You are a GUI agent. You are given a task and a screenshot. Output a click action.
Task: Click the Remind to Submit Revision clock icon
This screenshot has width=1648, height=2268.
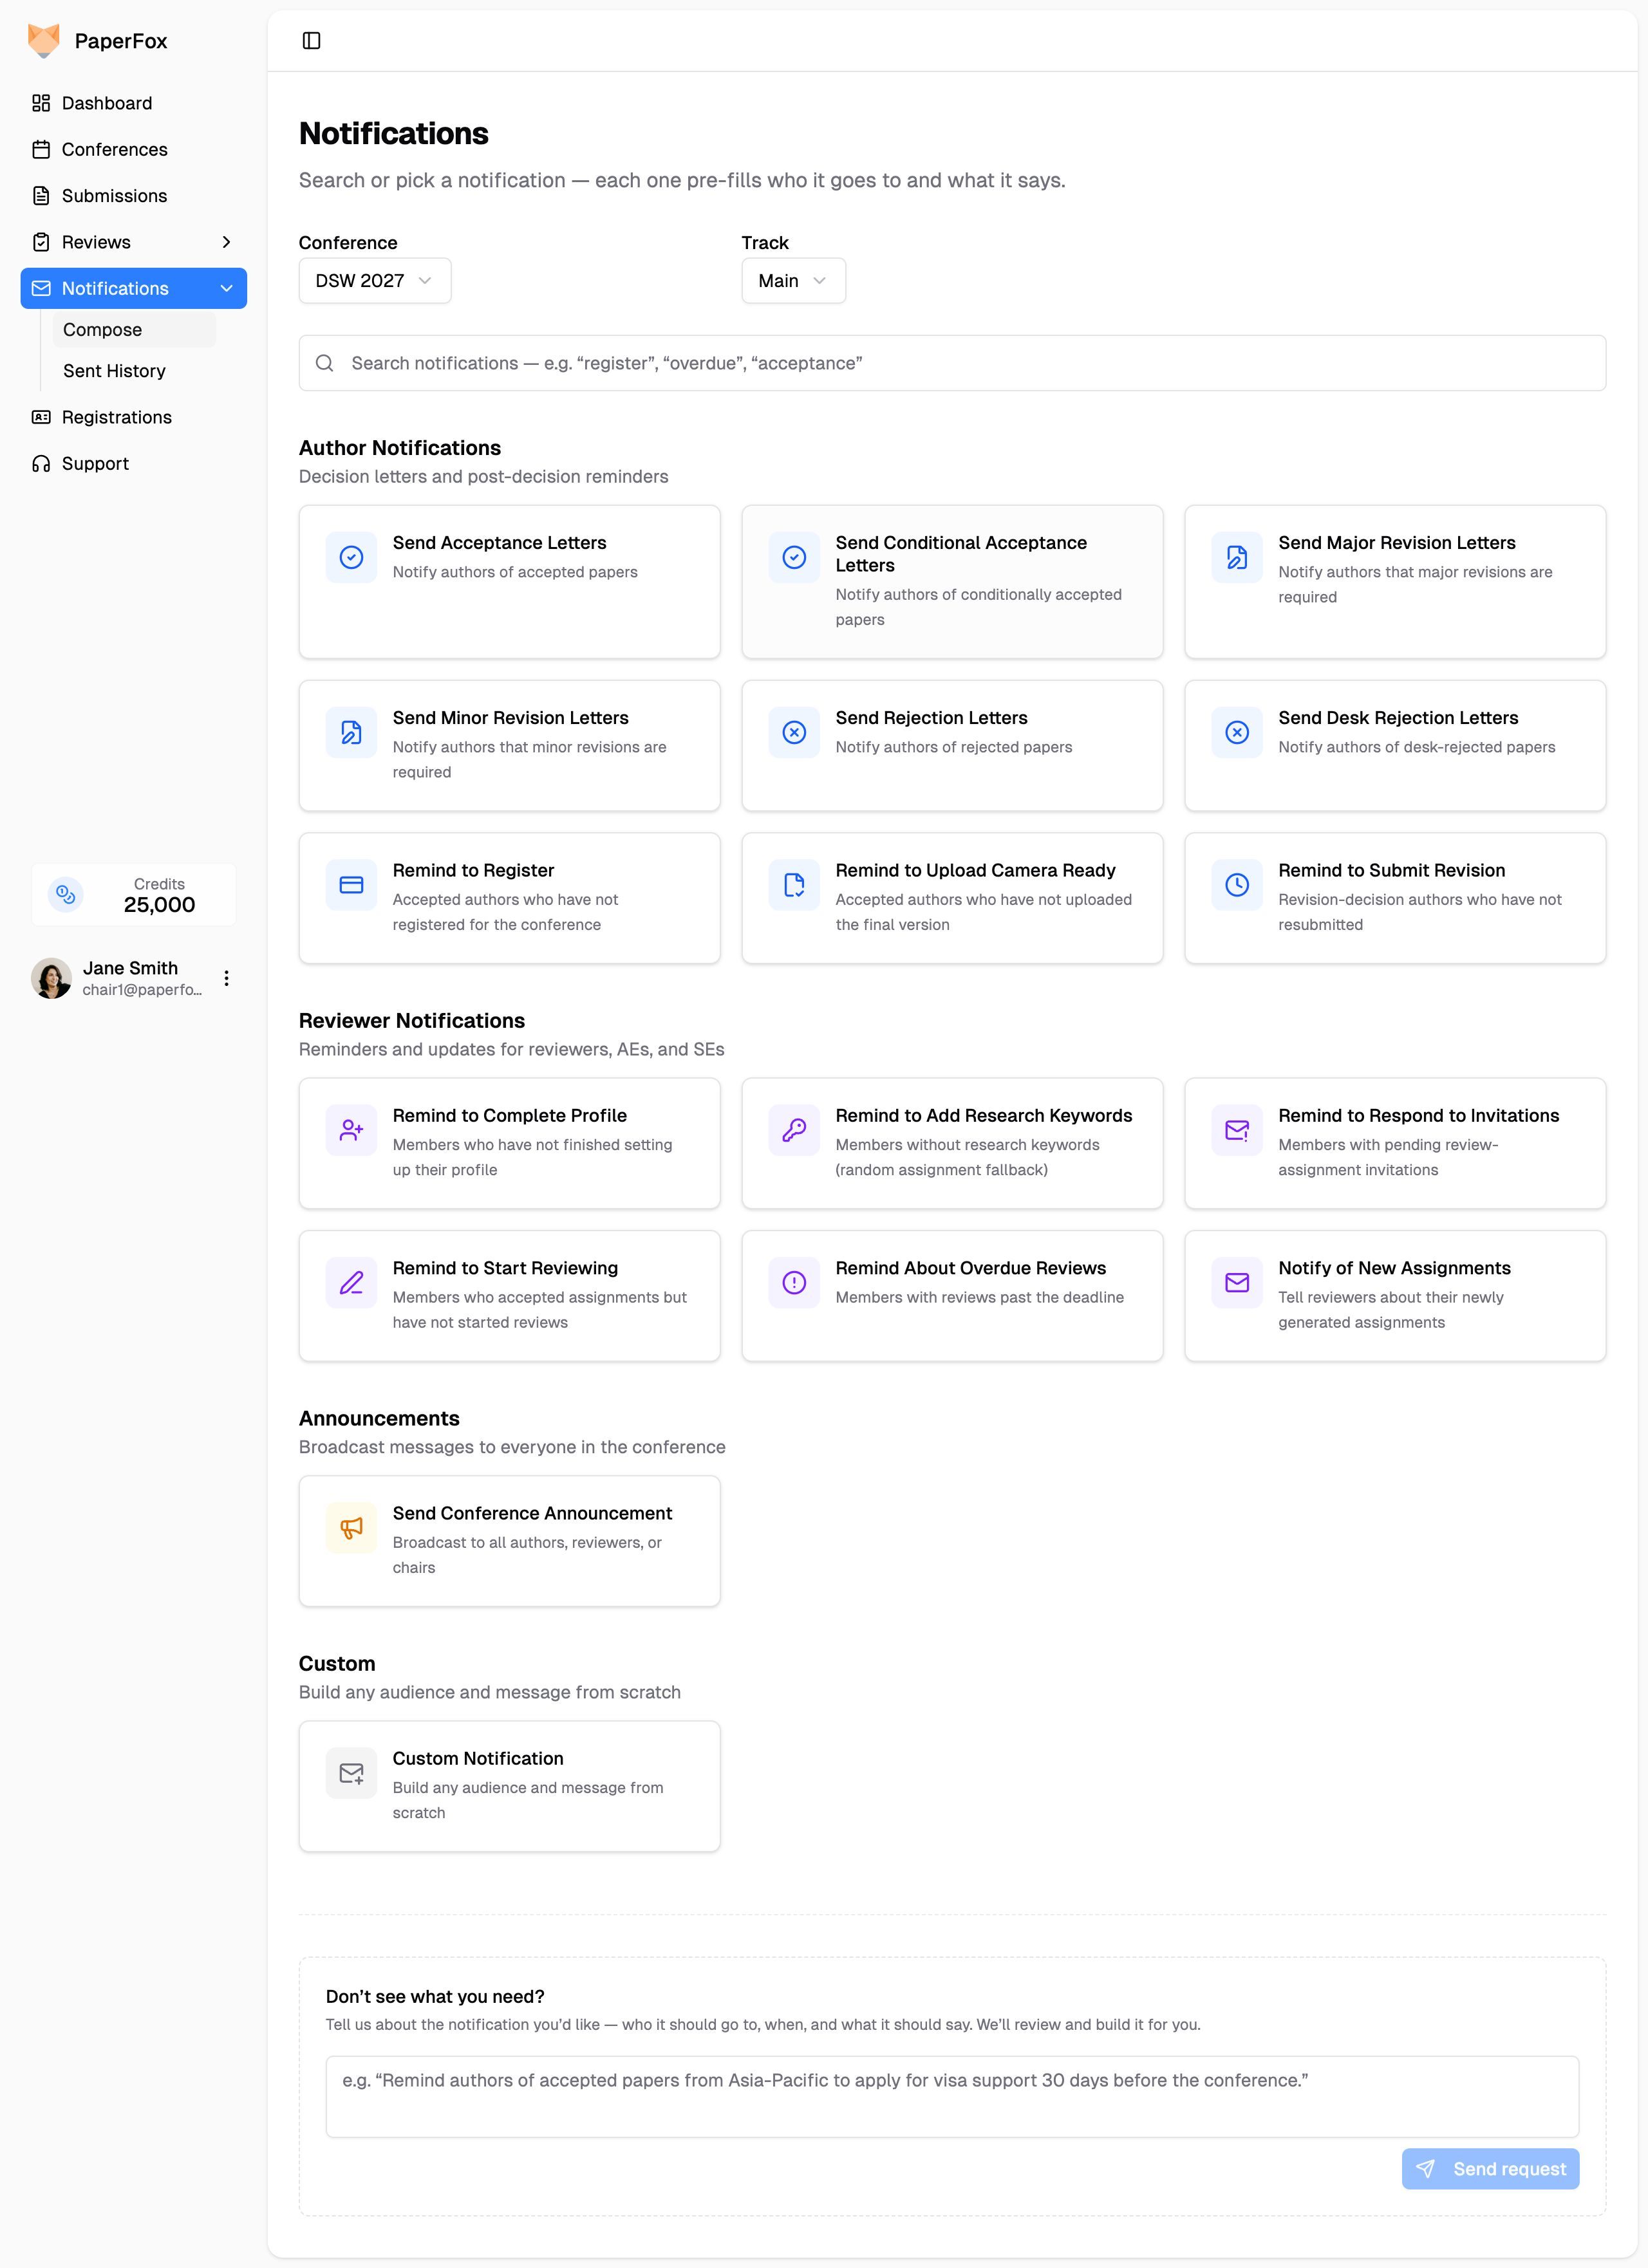(x=1236, y=885)
